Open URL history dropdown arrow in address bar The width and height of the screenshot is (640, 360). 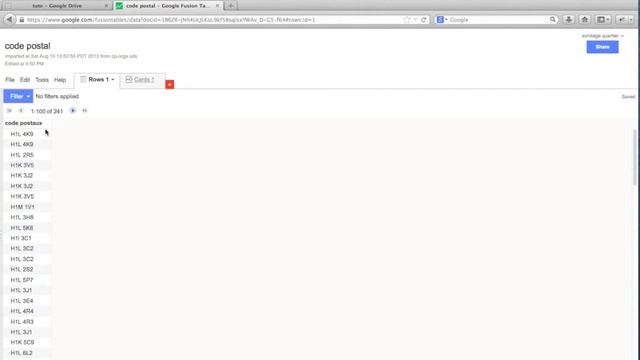[x=415, y=20]
